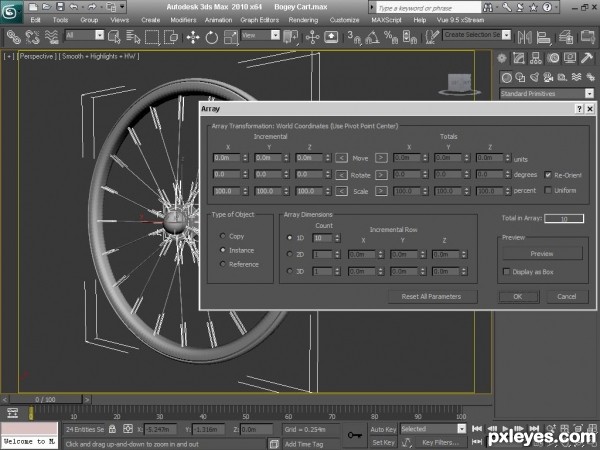Open the selection filter All dropdown
The height and width of the screenshot is (450, 600).
tap(99, 36)
